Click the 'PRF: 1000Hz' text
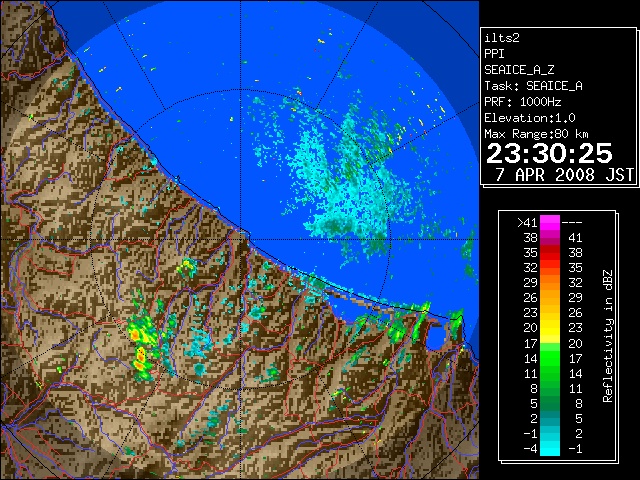The width and height of the screenshot is (640, 480). (523, 102)
